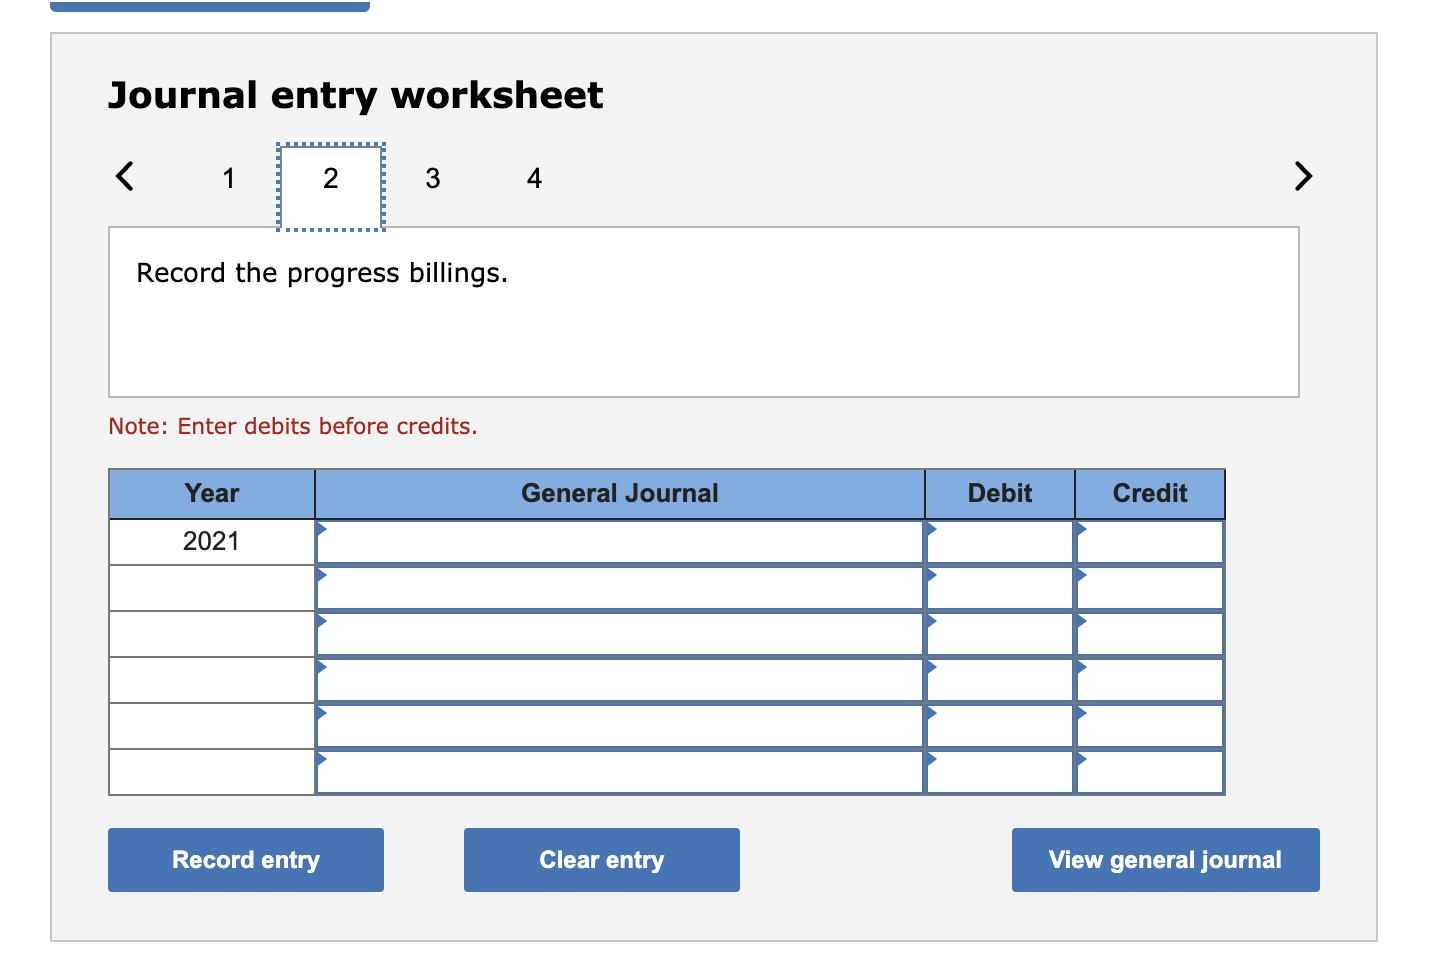Click the first Debit amount field
Viewport: 1446px width, 962px height.
coord(999,541)
